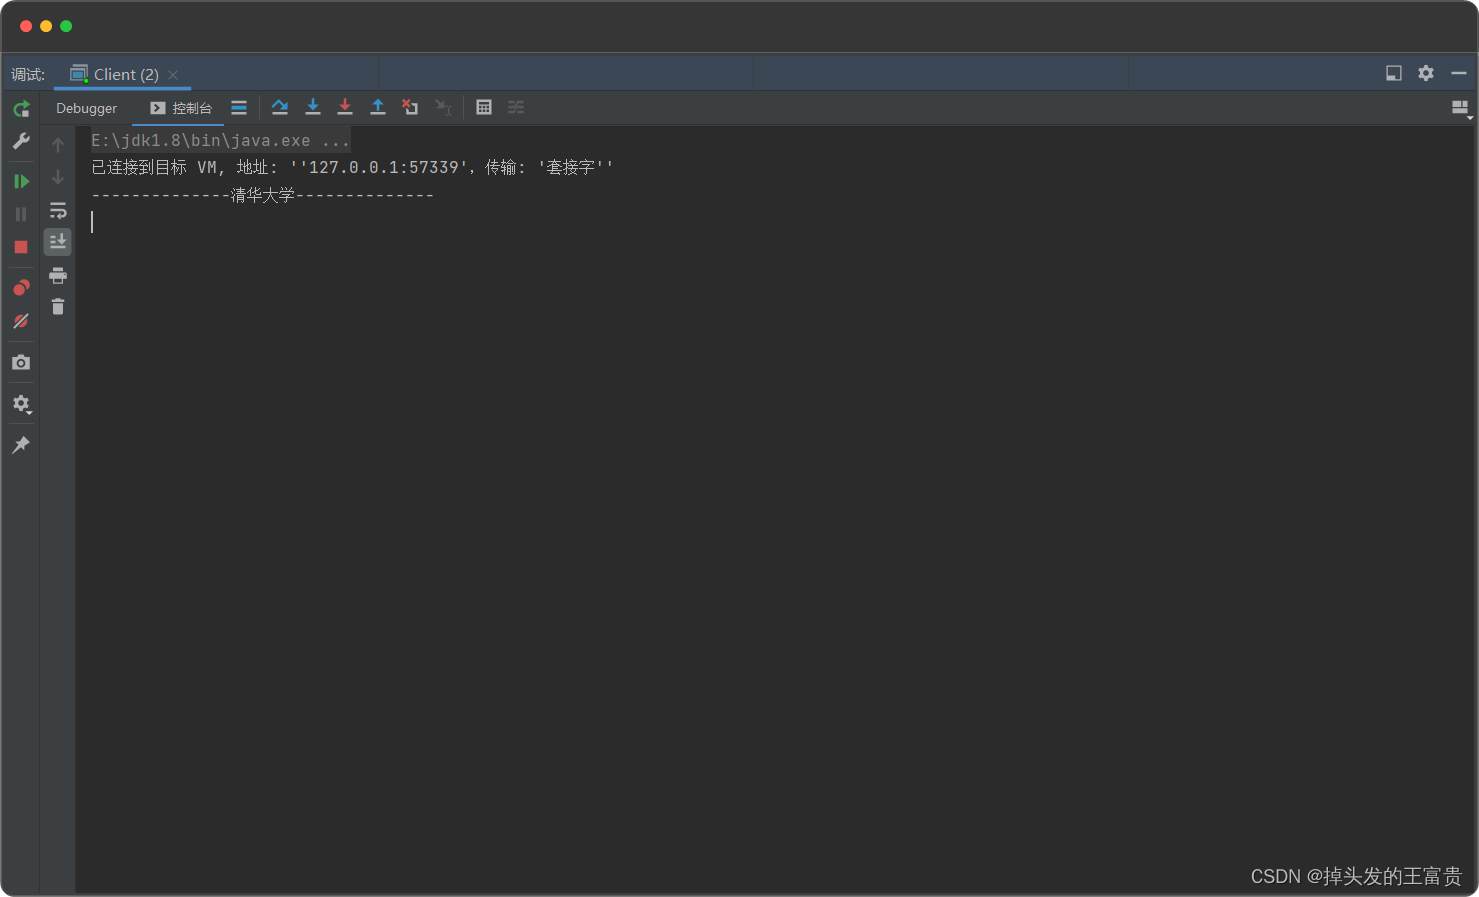Move up the stack trace arrow
The height and width of the screenshot is (897, 1479).
(58, 145)
